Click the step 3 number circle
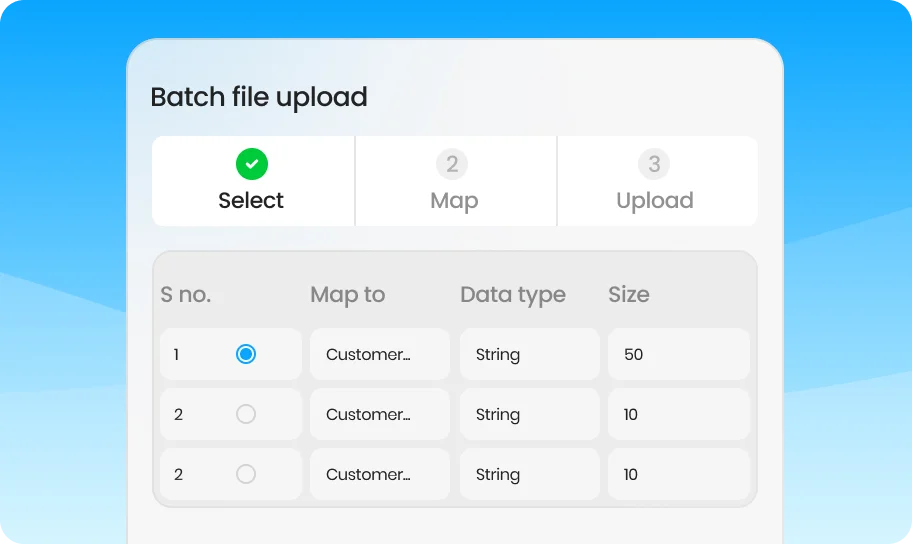Screen dimensions: 912x544 click(x=654, y=164)
